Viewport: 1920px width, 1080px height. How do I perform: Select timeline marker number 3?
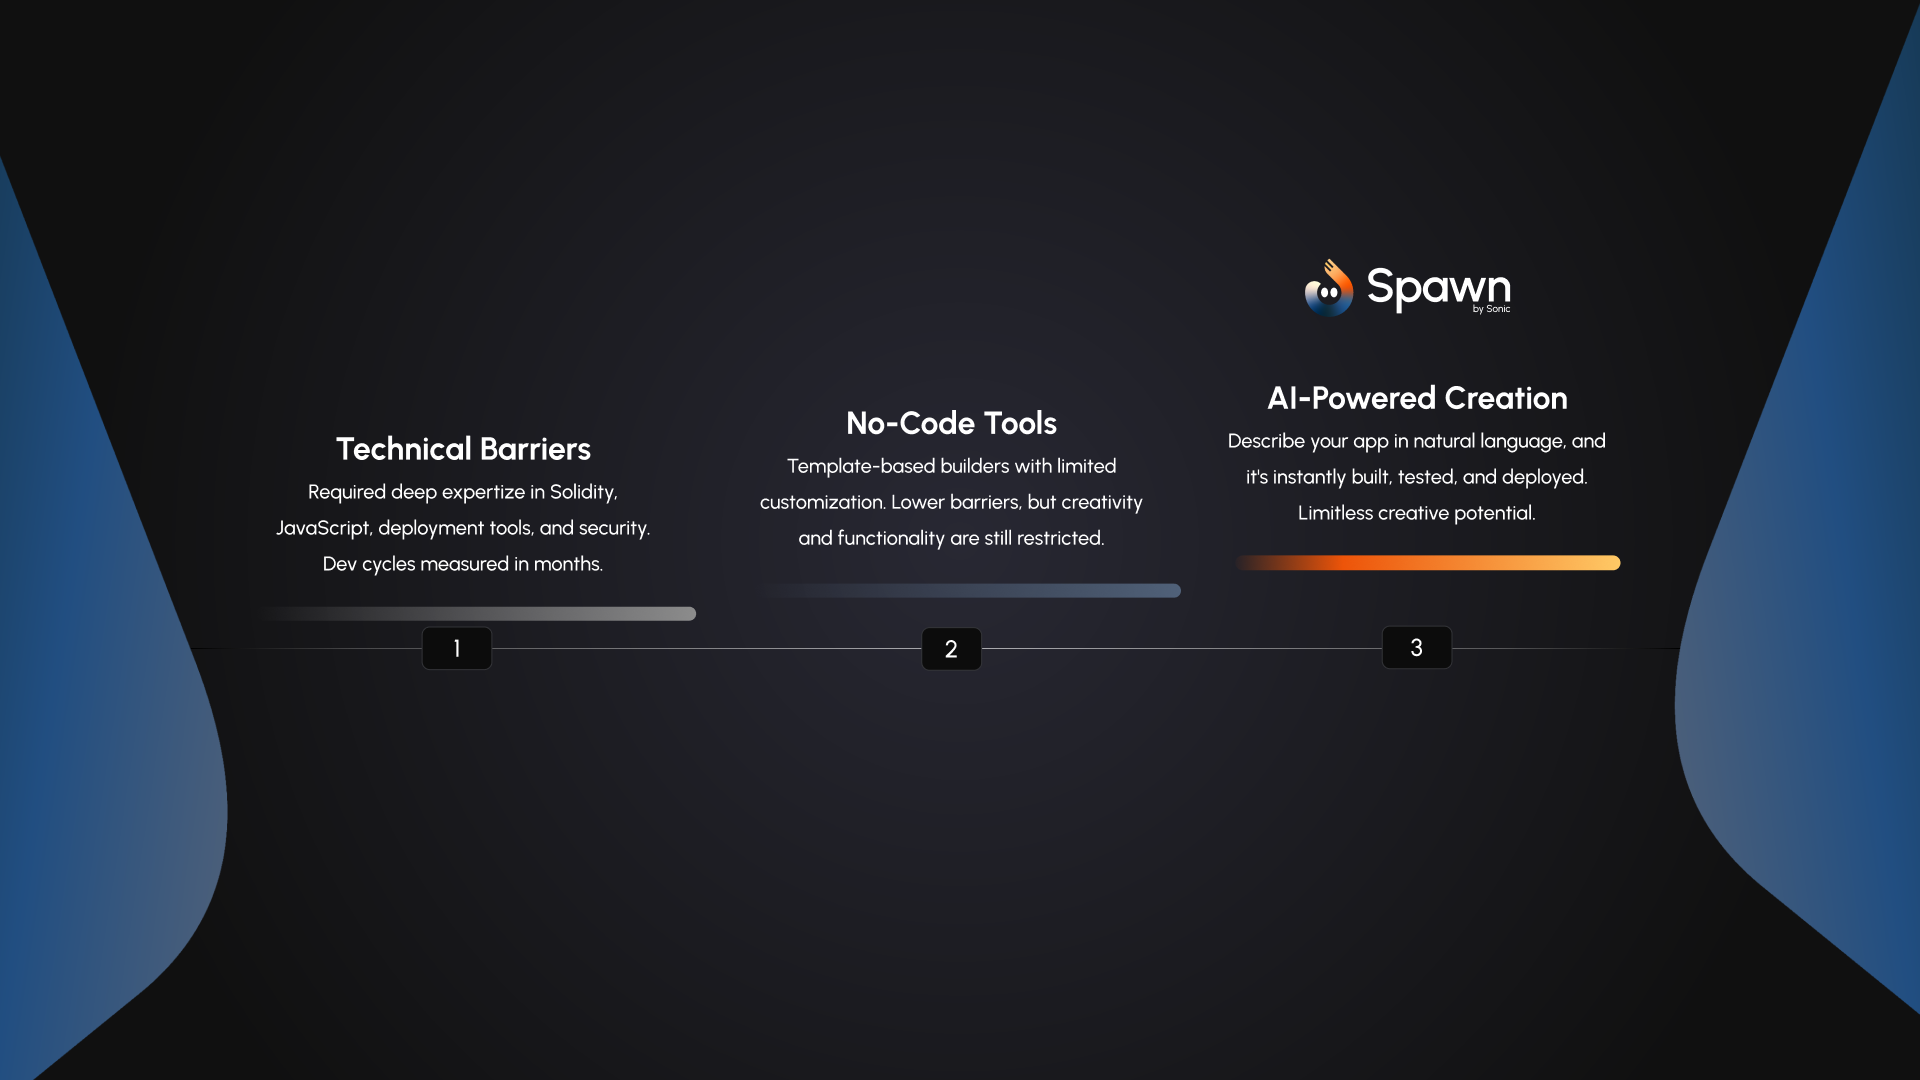click(x=1416, y=648)
